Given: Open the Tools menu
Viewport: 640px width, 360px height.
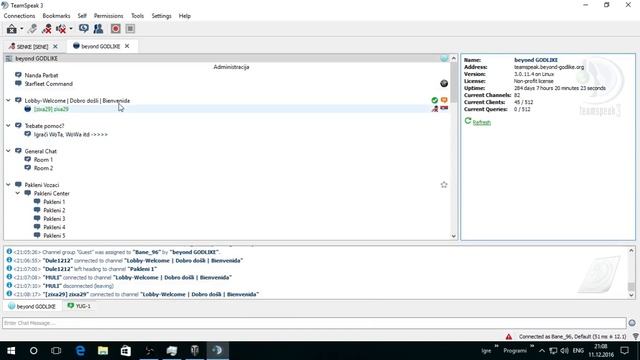Looking at the screenshot, I should click(137, 16).
